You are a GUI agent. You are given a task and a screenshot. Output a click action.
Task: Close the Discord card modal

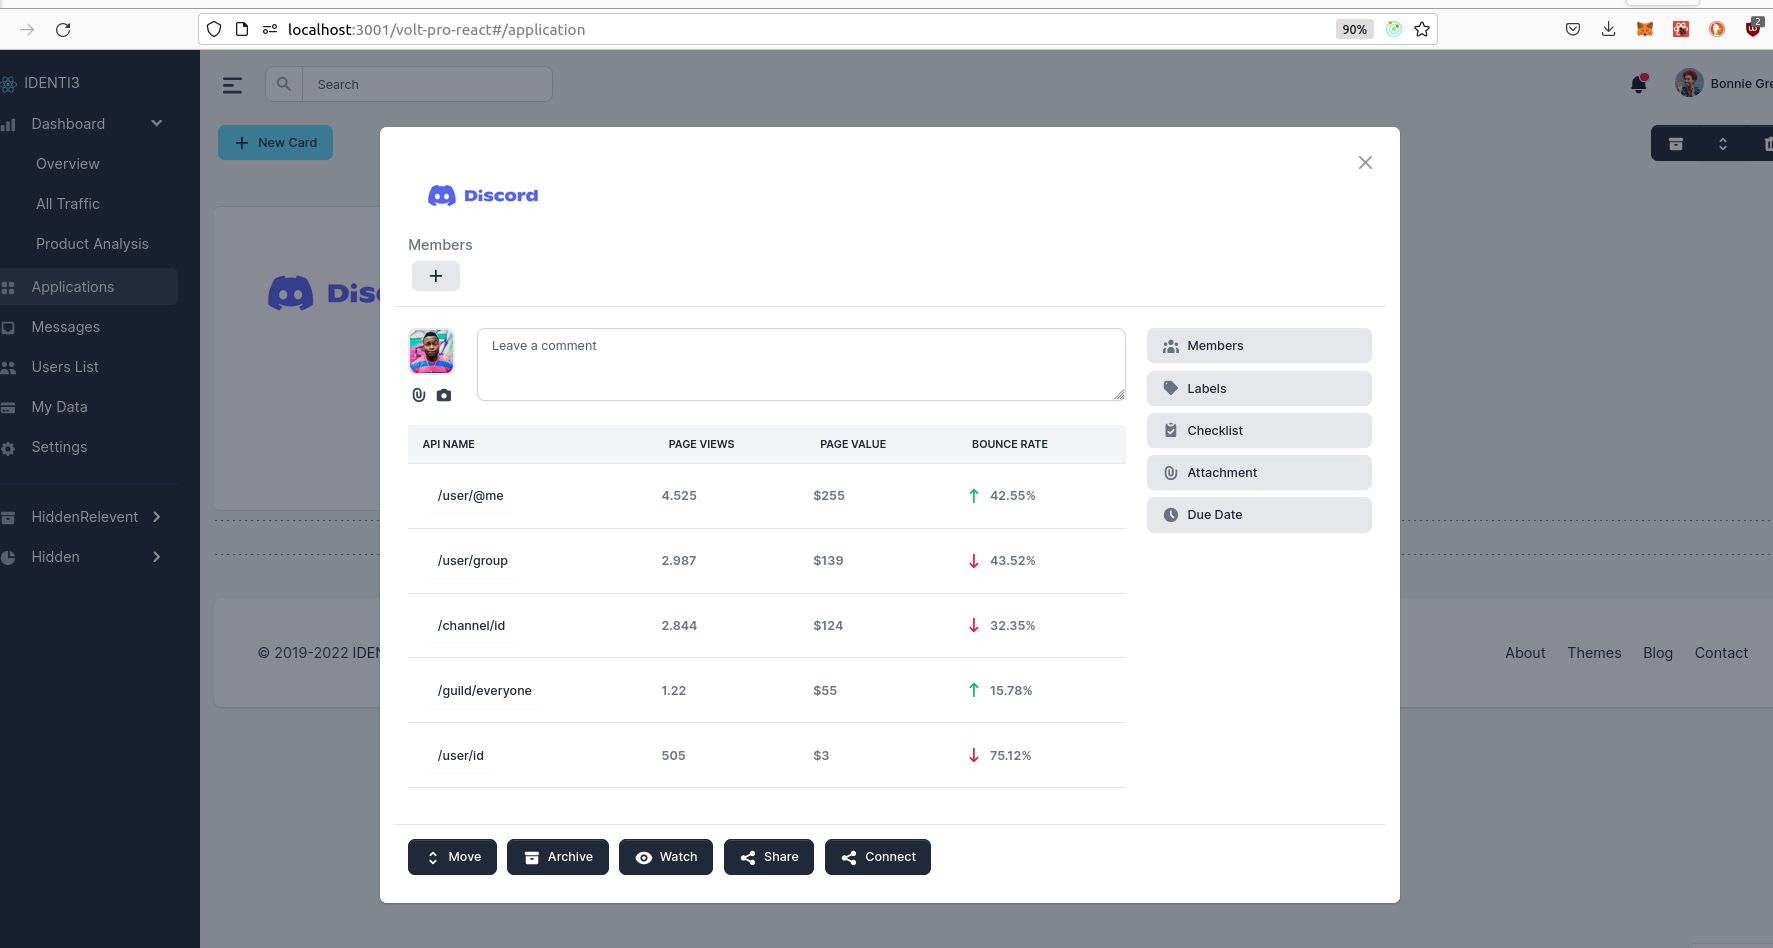(x=1365, y=162)
